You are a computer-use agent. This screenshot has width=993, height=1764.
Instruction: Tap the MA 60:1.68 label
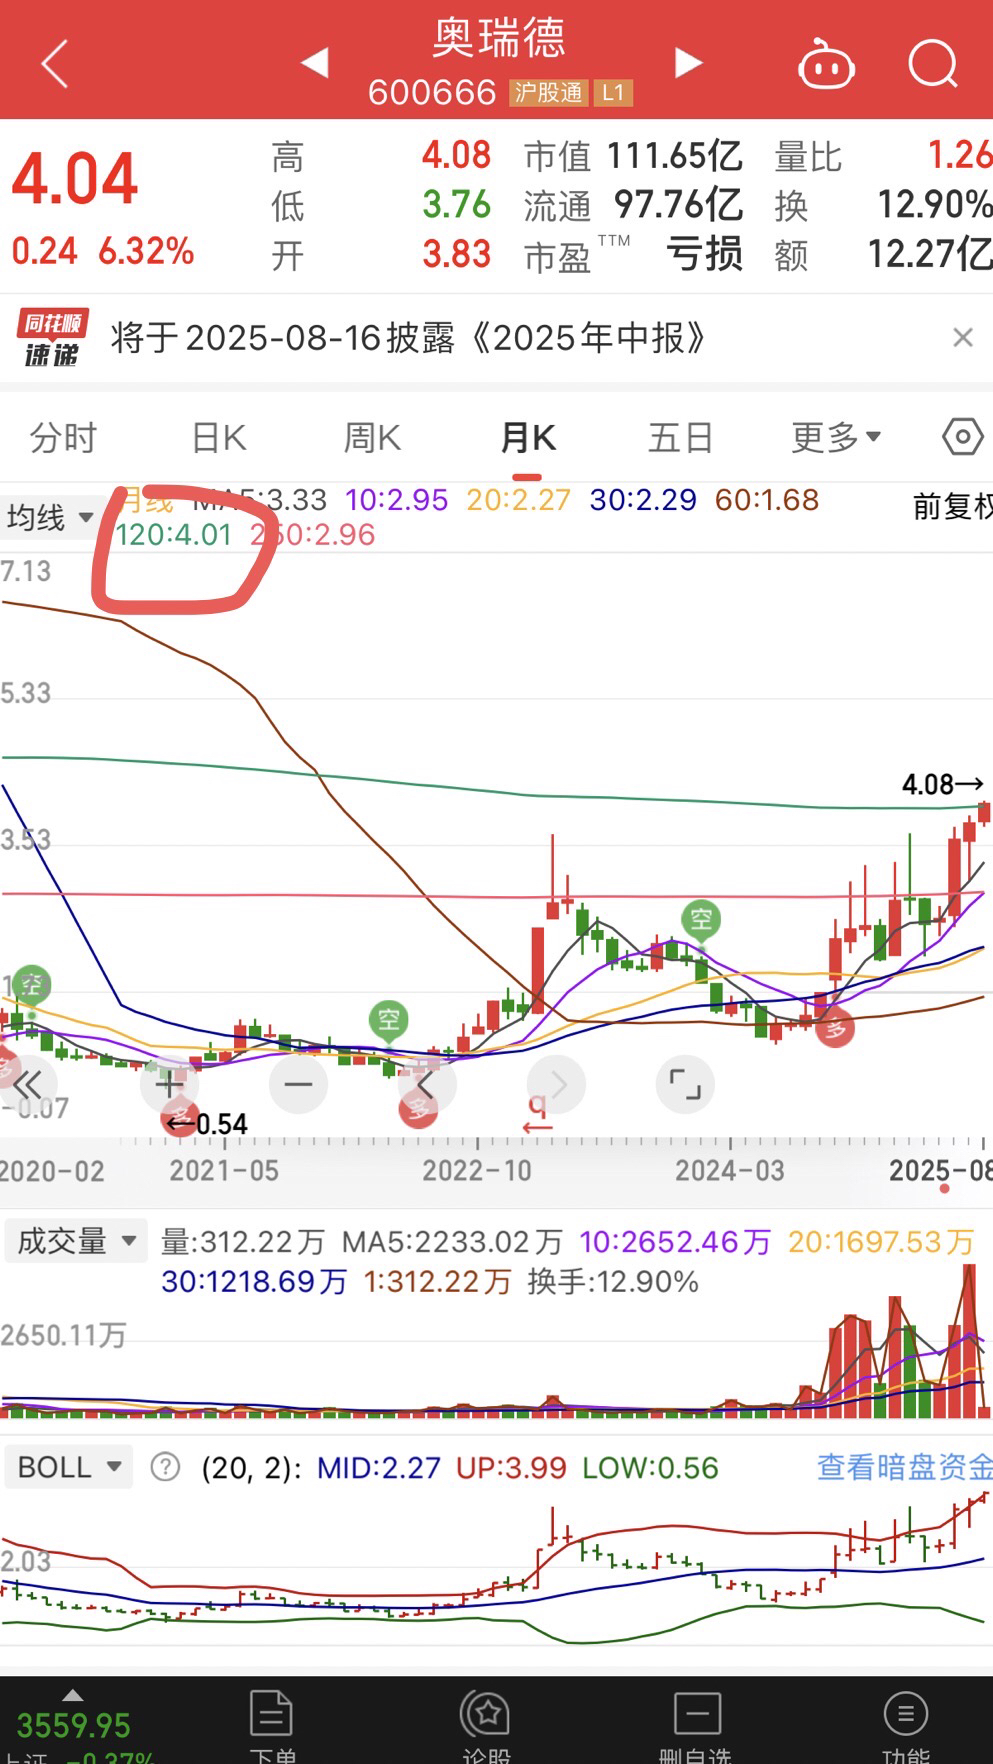pos(767,499)
